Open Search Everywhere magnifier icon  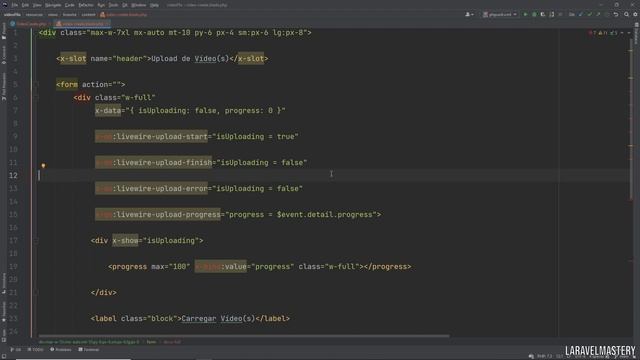627,15
